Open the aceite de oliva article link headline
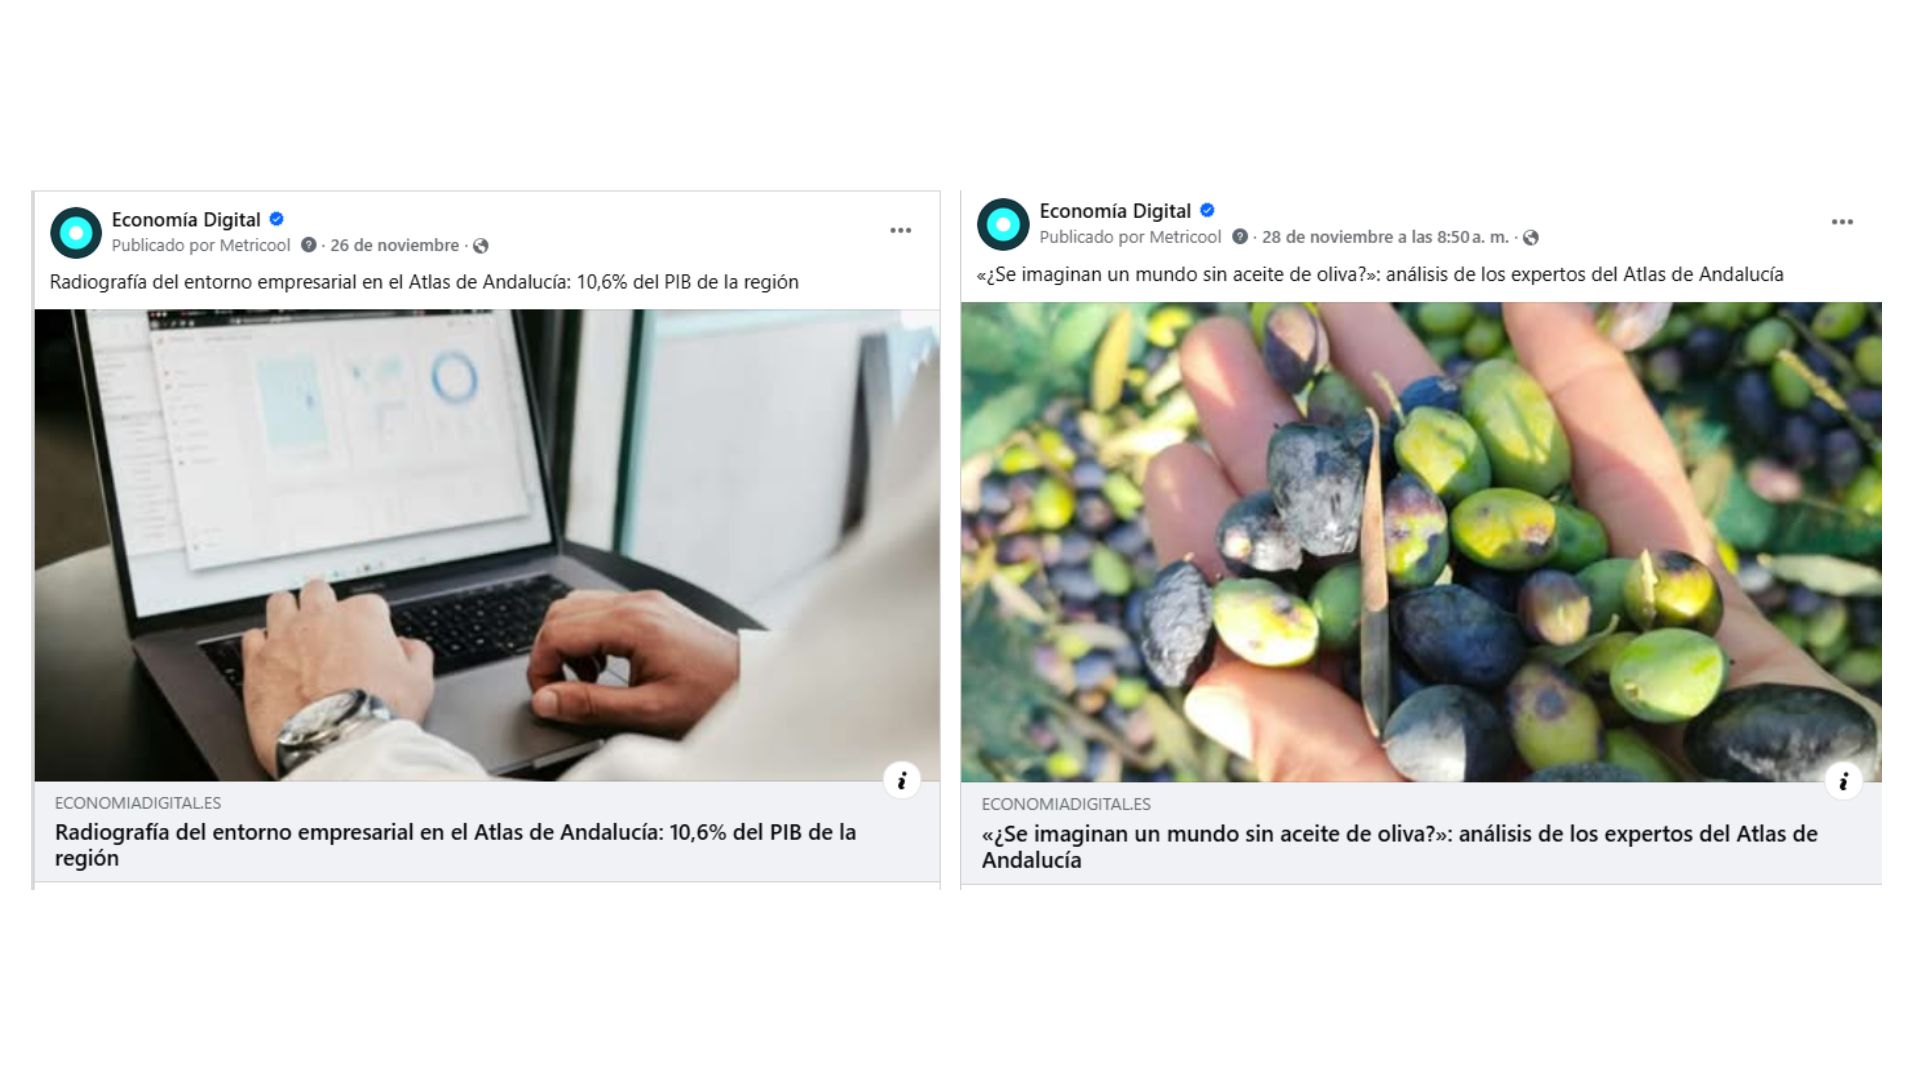This screenshot has width=1920, height=1080. pyautogui.click(x=1399, y=847)
